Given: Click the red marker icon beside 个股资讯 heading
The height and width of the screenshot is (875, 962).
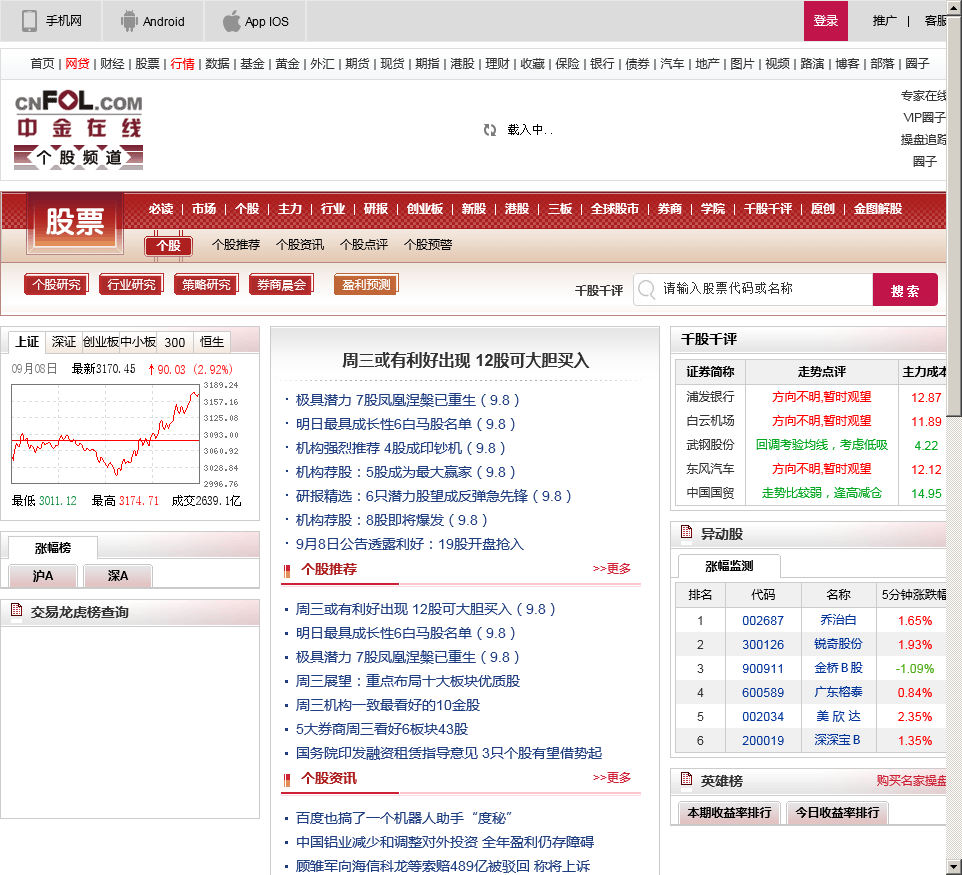Looking at the screenshot, I should point(287,780).
